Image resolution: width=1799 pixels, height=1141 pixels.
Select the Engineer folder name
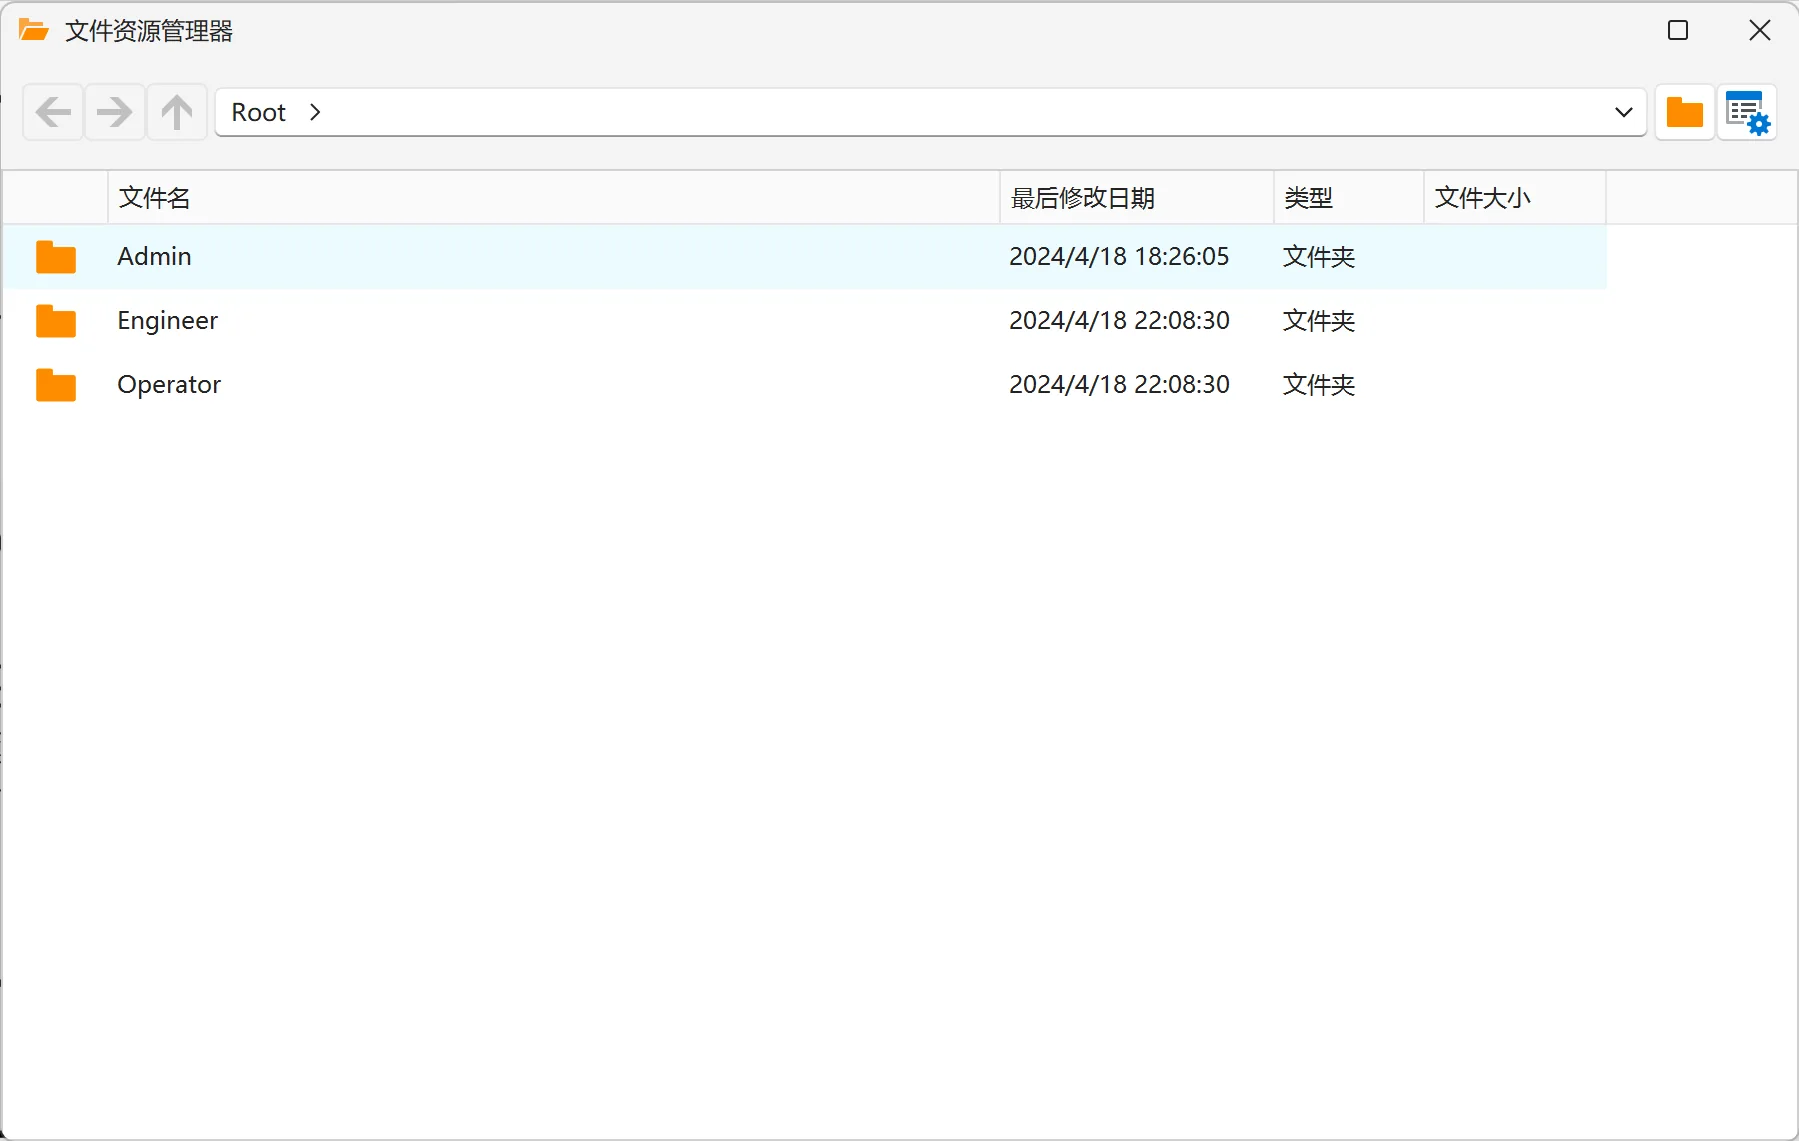tap(167, 321)
